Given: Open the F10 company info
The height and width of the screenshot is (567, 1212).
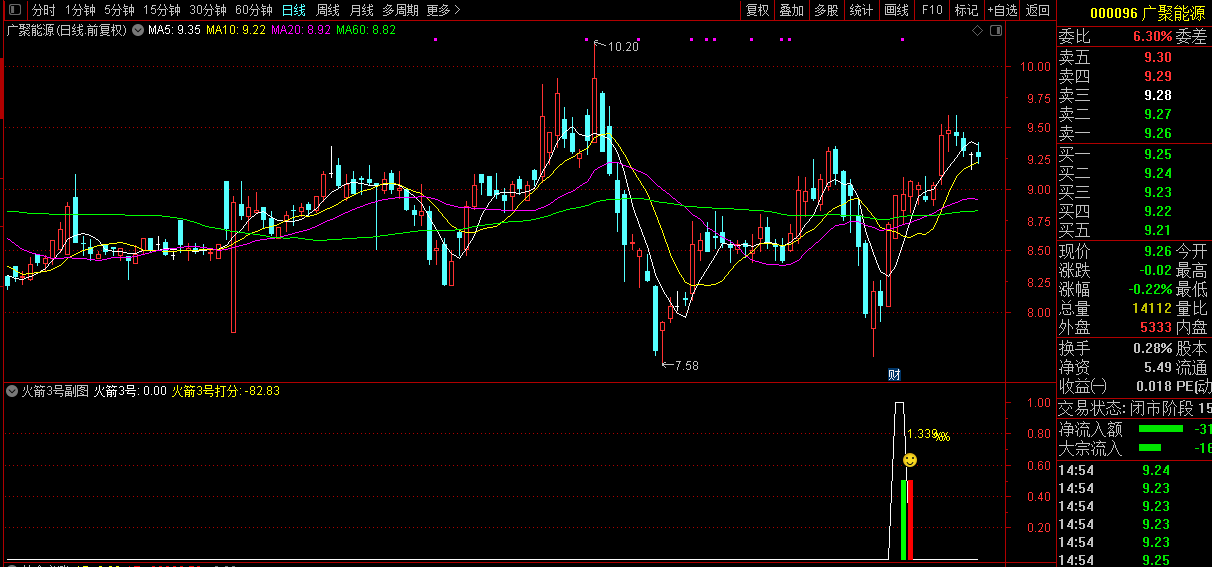Looking at the screenshot, I should pos(932,10).
